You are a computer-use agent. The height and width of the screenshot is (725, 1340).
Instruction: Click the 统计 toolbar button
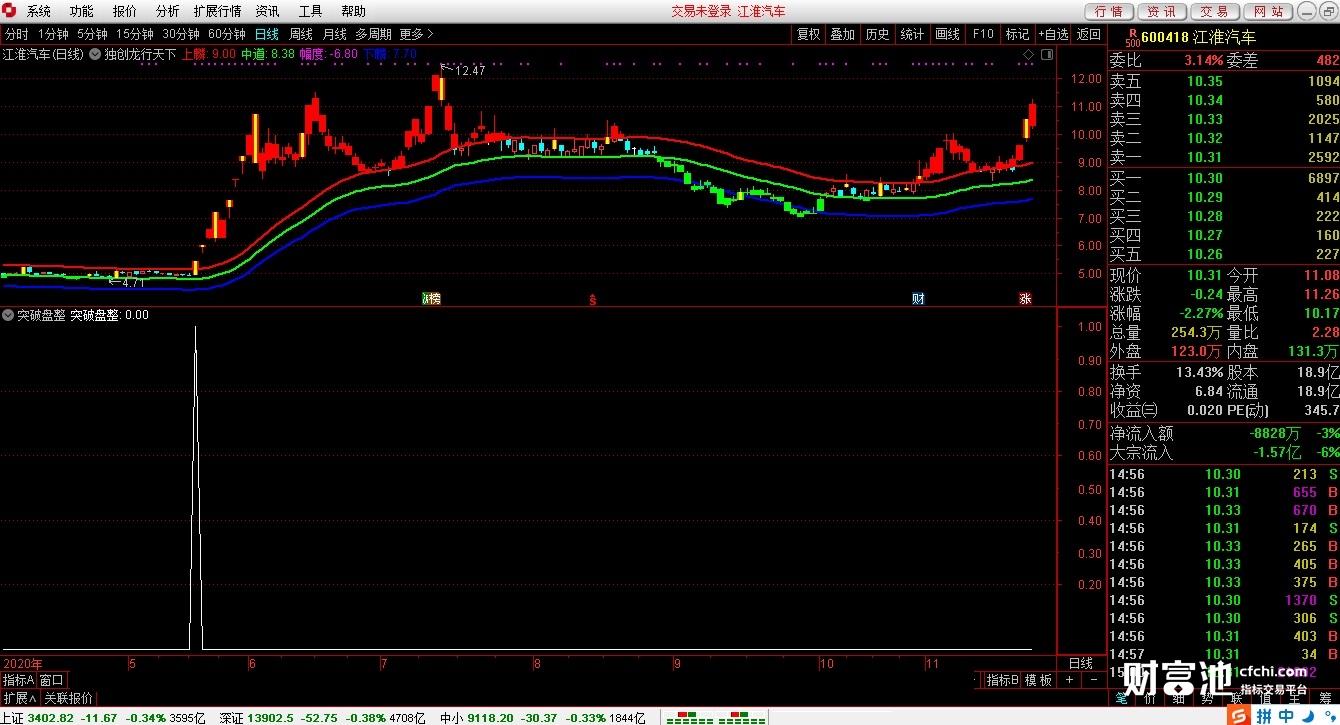coord(913,34)
